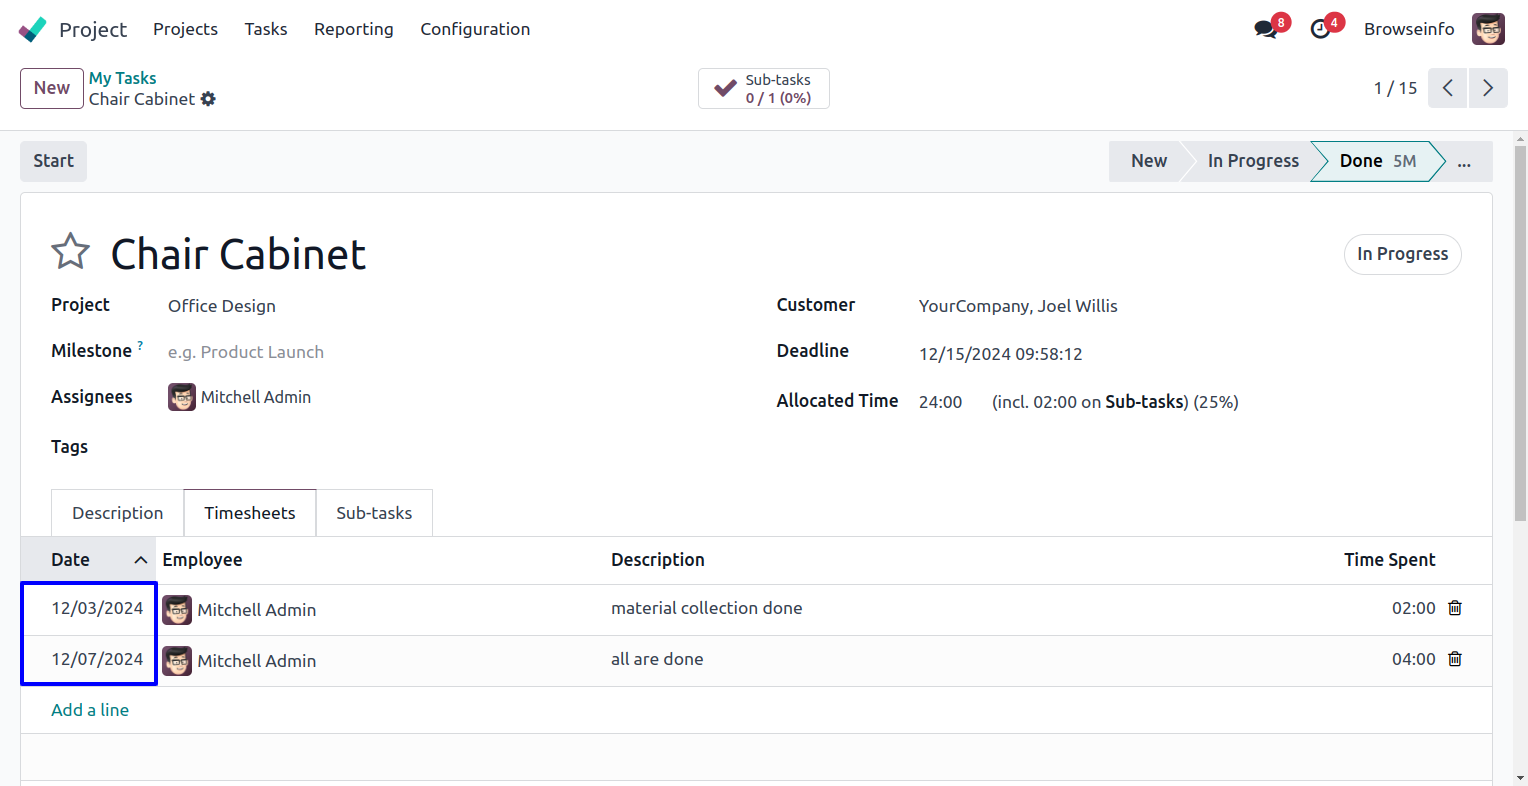1528x786 pixels.
Task: Go to previous record arrow
Action: coord(1447,88)
